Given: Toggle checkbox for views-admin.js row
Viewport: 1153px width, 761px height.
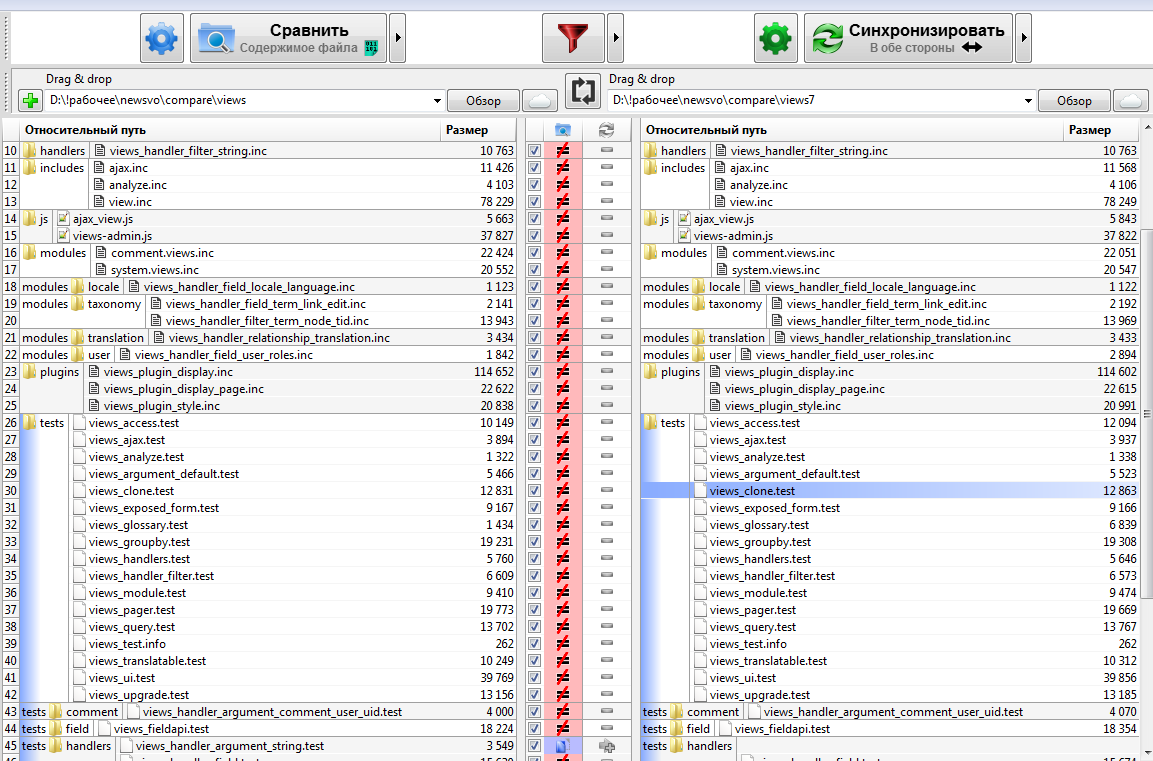Looking at the screenshot, I should click(x=535, y=235).
